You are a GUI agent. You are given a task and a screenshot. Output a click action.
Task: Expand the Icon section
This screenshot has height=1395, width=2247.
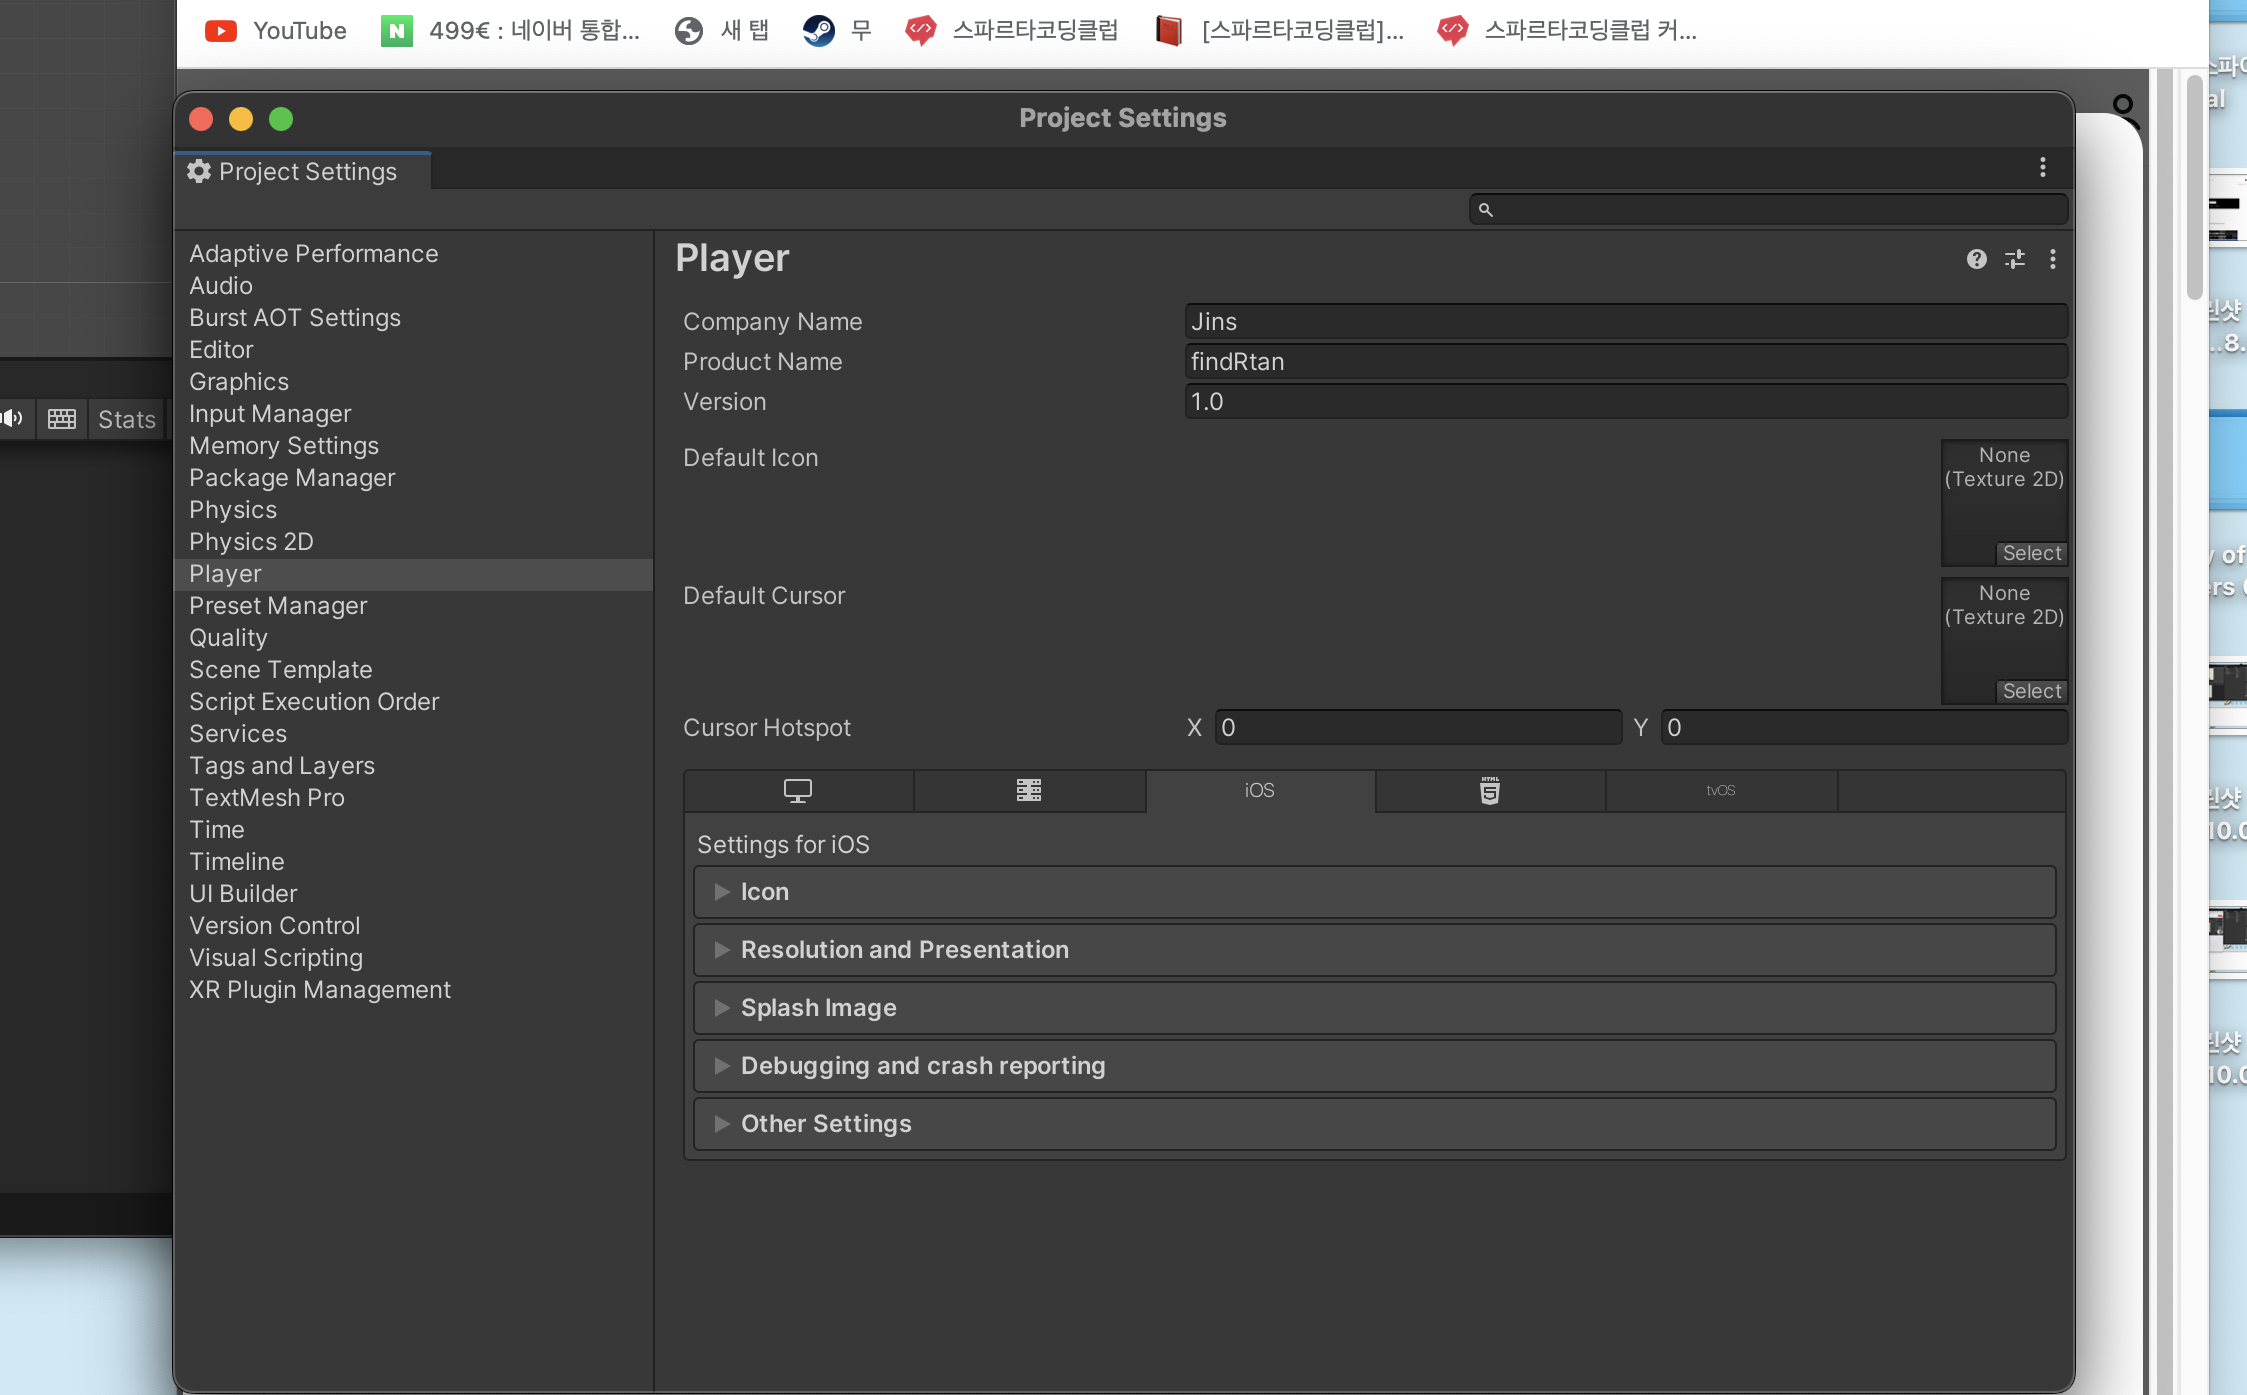pyautogui.click(x=1374, y=892)
